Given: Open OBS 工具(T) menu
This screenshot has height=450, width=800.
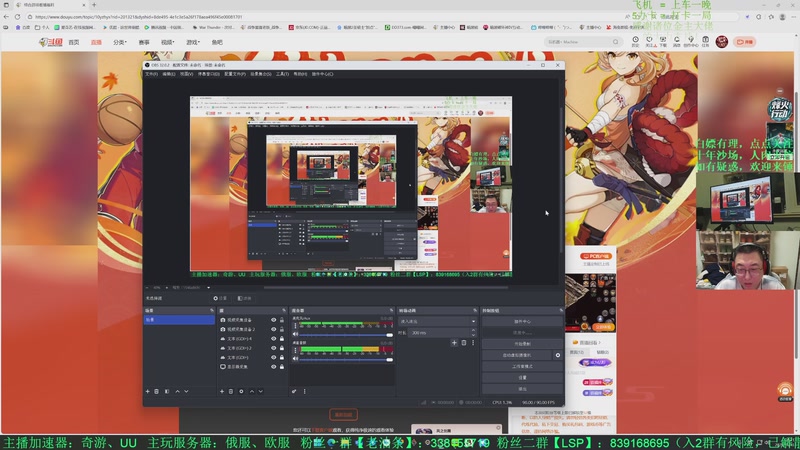Looking at the screenshot, I should (x=282, y=74).
